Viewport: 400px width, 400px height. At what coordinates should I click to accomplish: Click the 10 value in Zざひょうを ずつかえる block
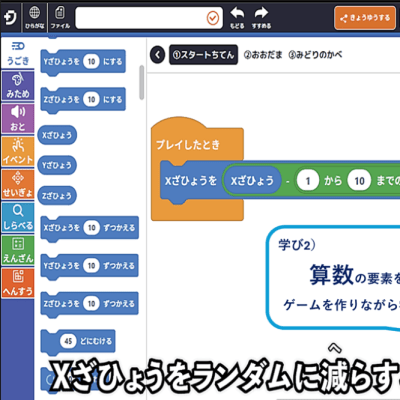[x=91, y=304]
